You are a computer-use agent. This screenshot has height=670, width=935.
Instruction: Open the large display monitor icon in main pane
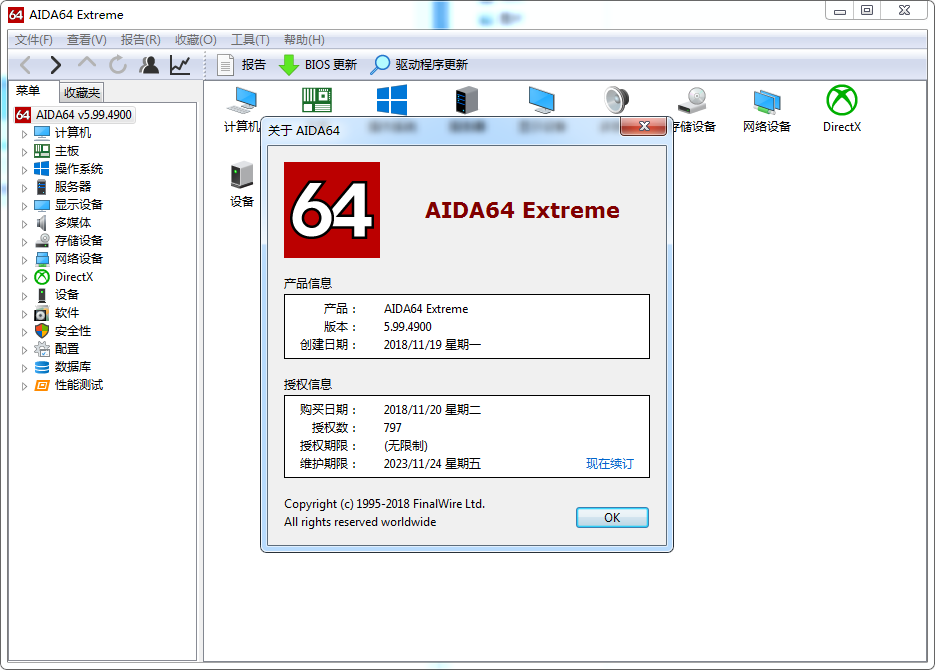pos(541,100)
